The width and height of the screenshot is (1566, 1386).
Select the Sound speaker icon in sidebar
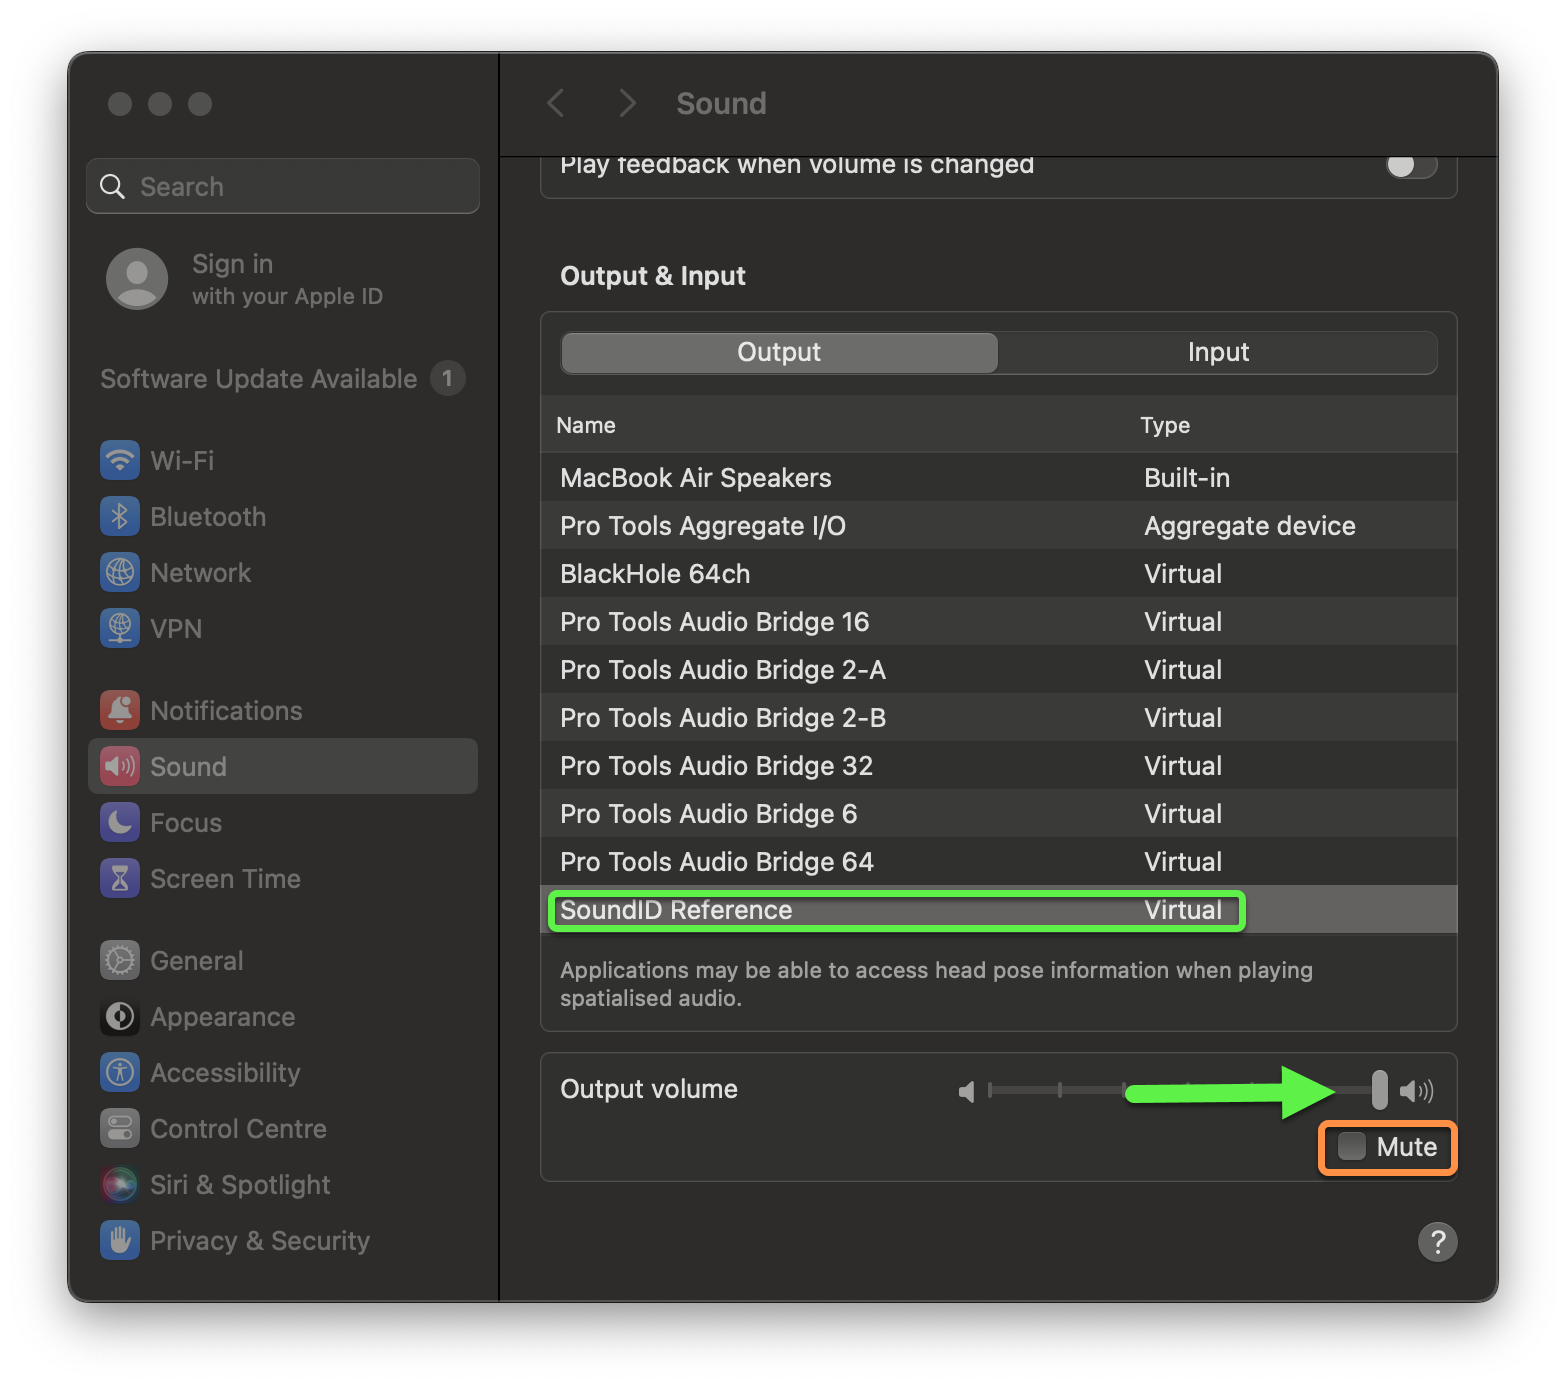click(120, 766)
